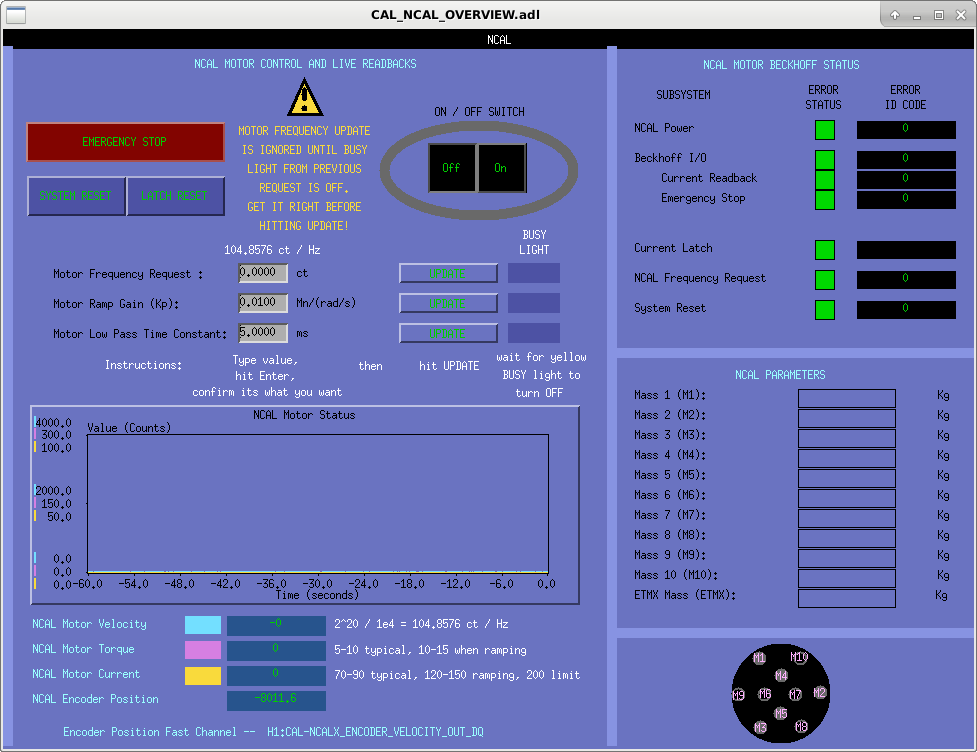Click the ETMX Mass value field
Image resolution: width=977 pixels, height=752 pixels.
pos(847,598)
